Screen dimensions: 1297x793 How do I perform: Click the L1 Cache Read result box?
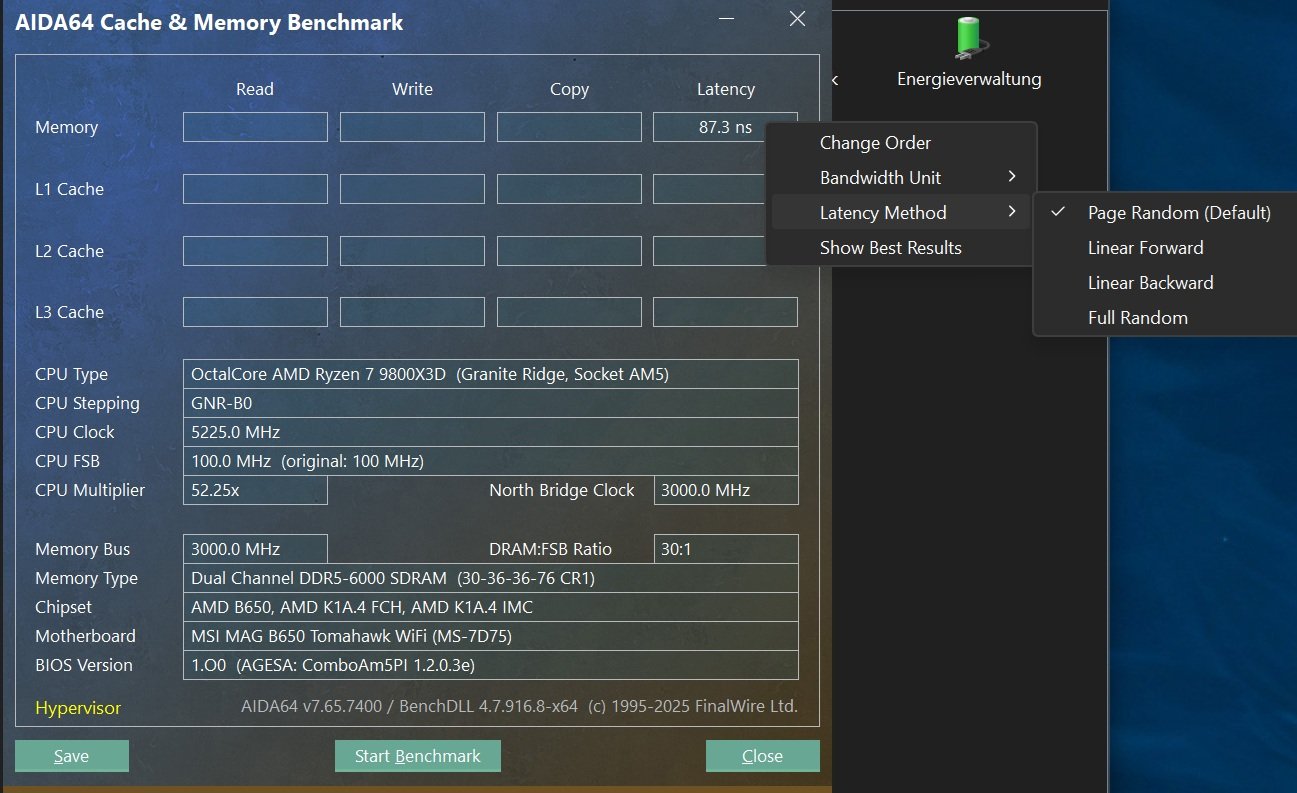click(x=255, y=189)
